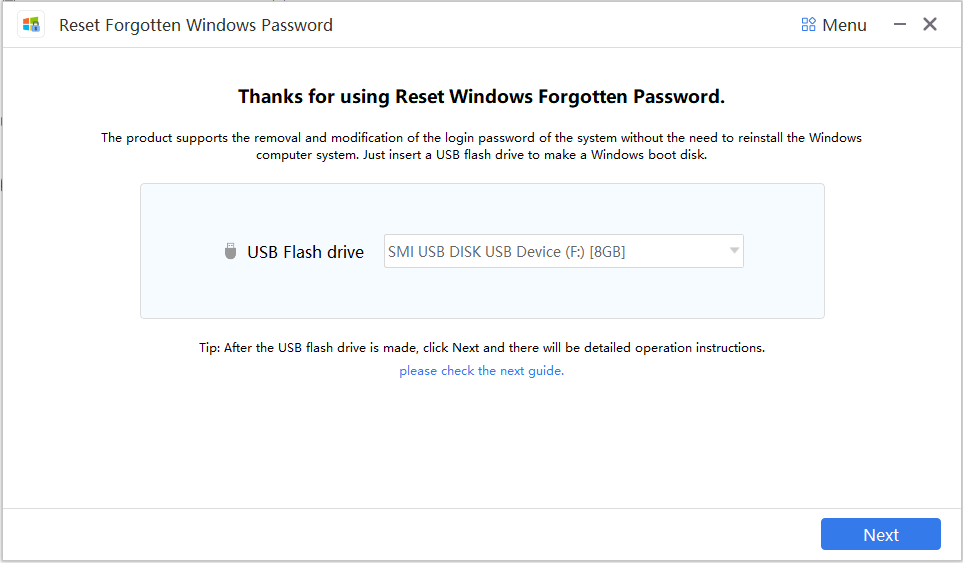
Task: Click the app logo icon in title bar
Action: click(31, 25)
